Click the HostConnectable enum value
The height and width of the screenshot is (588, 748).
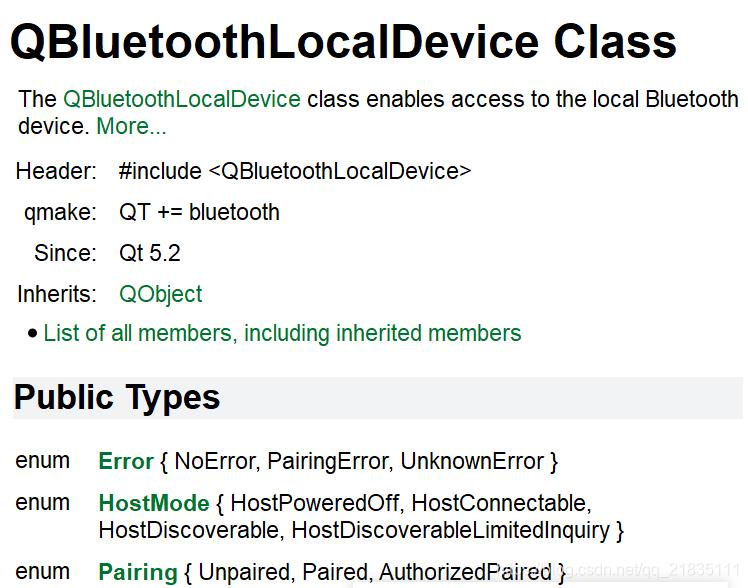498,503
